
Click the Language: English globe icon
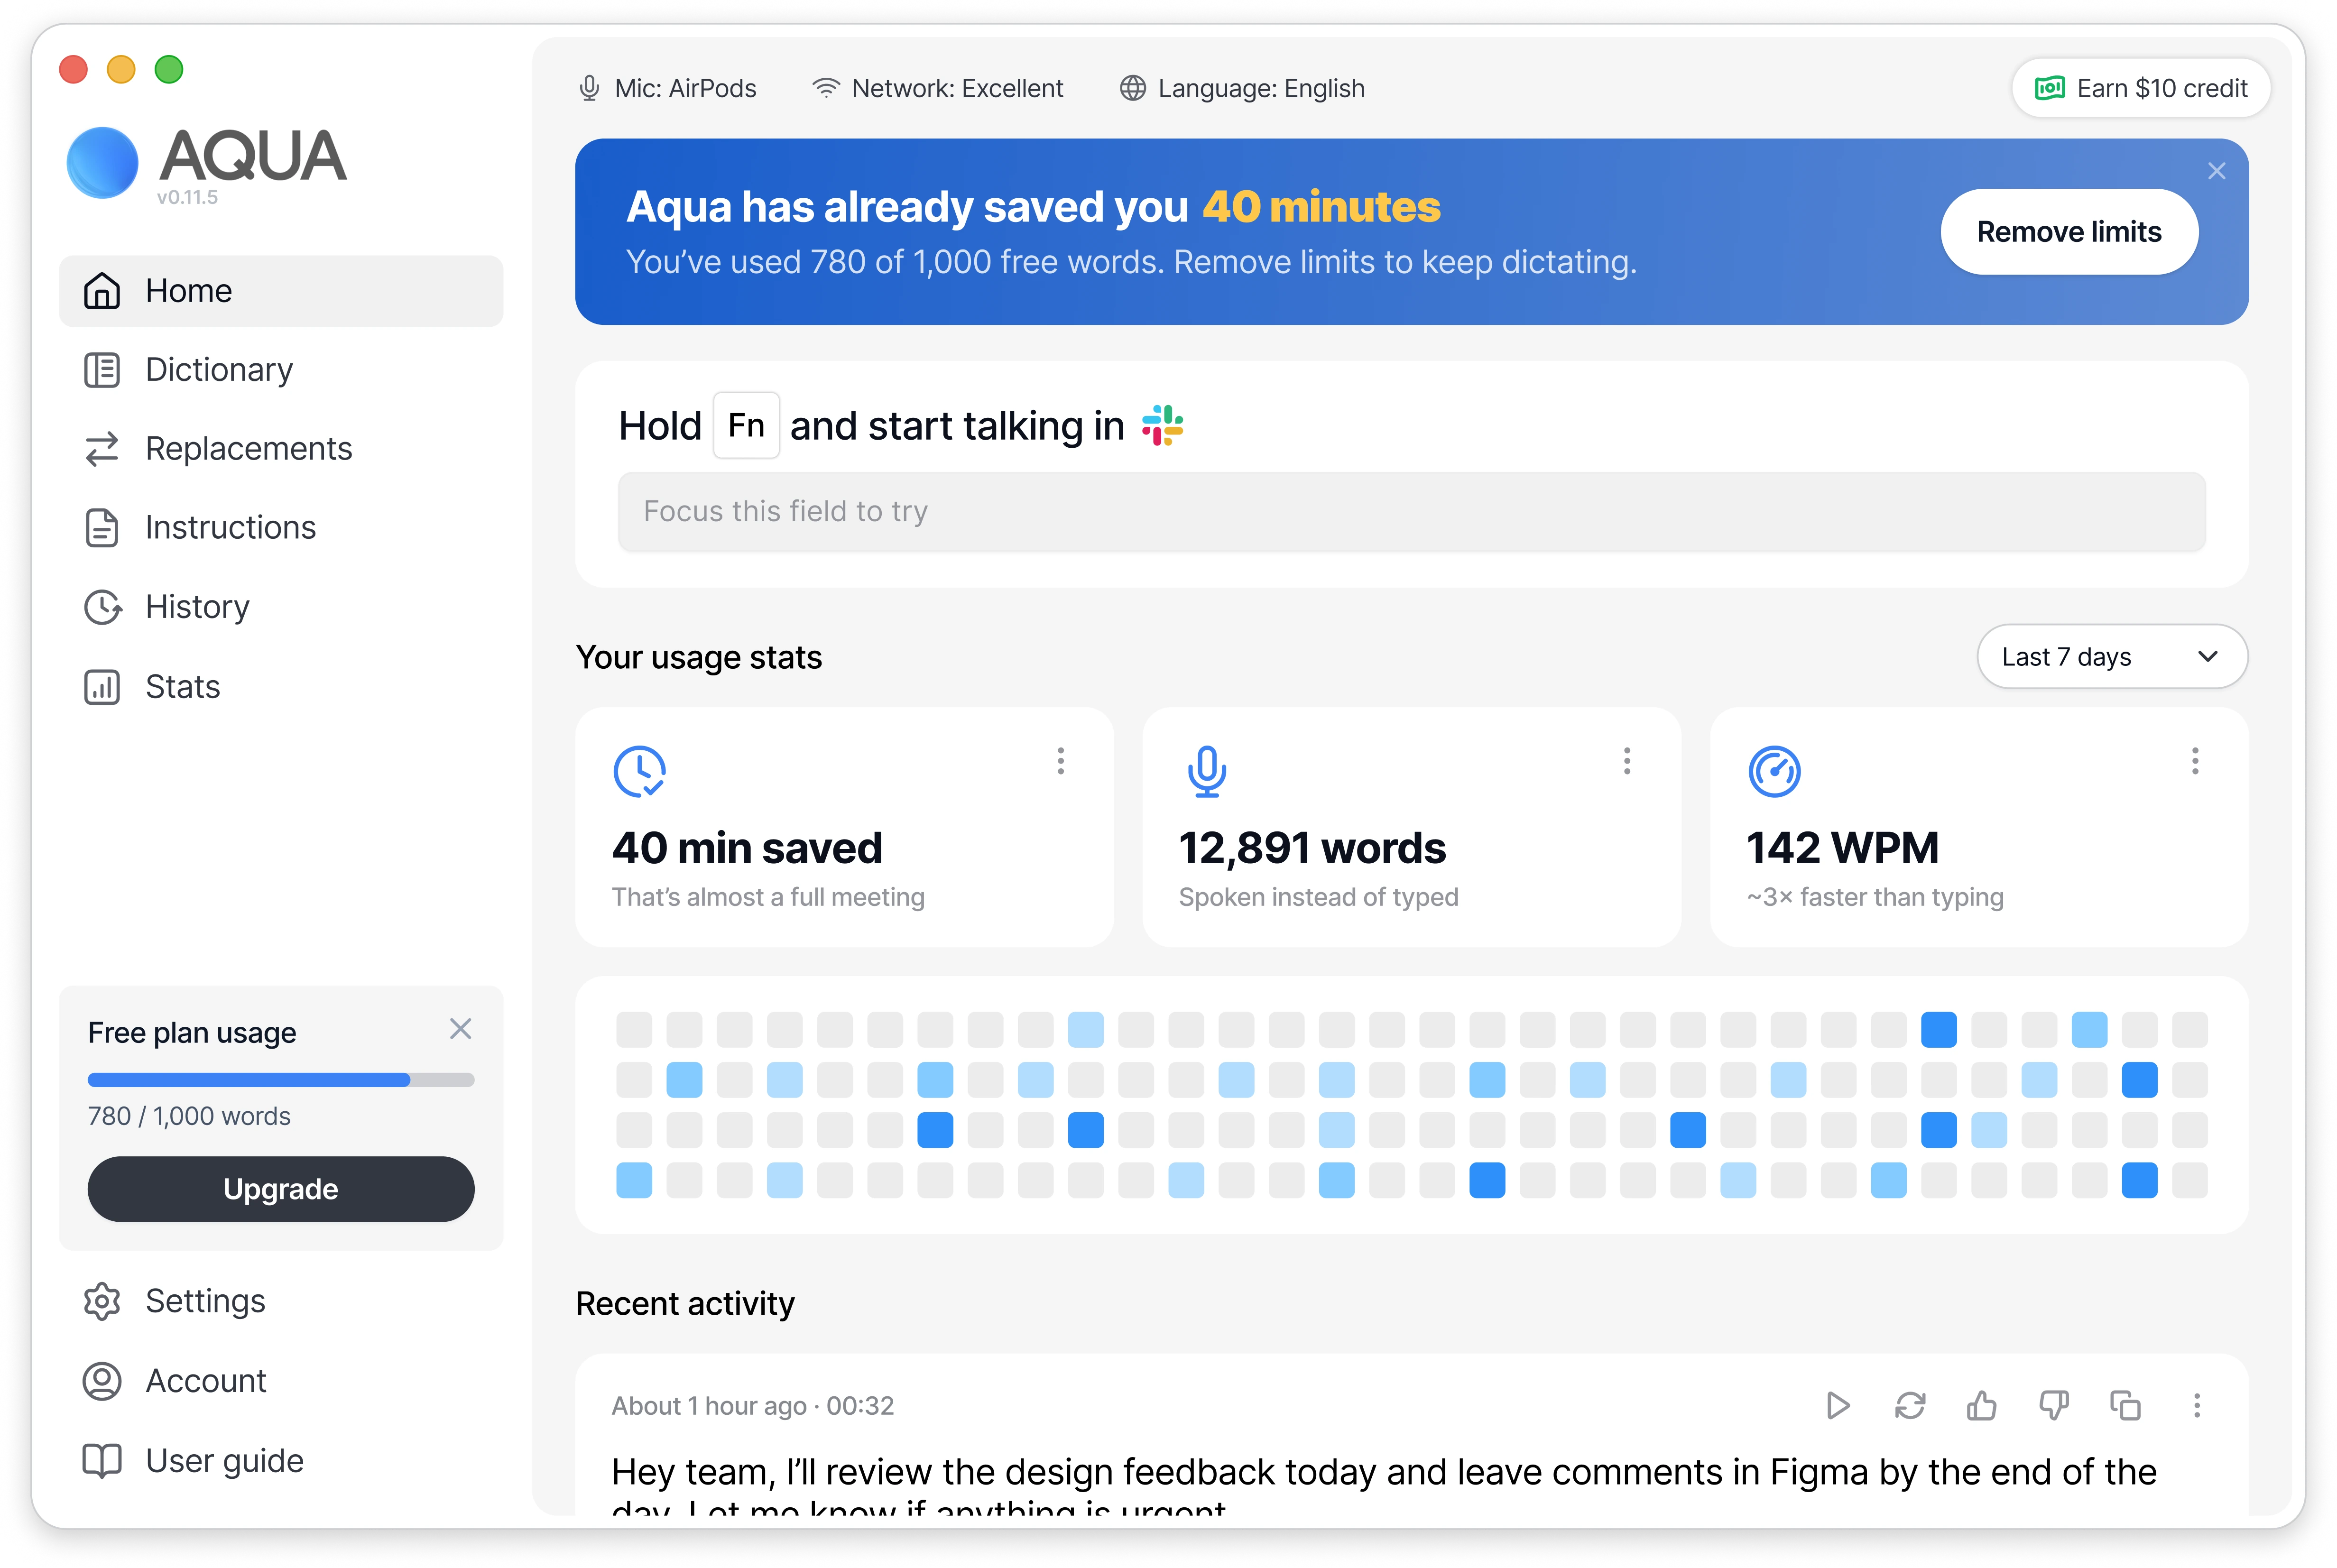[x=1132, y=88]
